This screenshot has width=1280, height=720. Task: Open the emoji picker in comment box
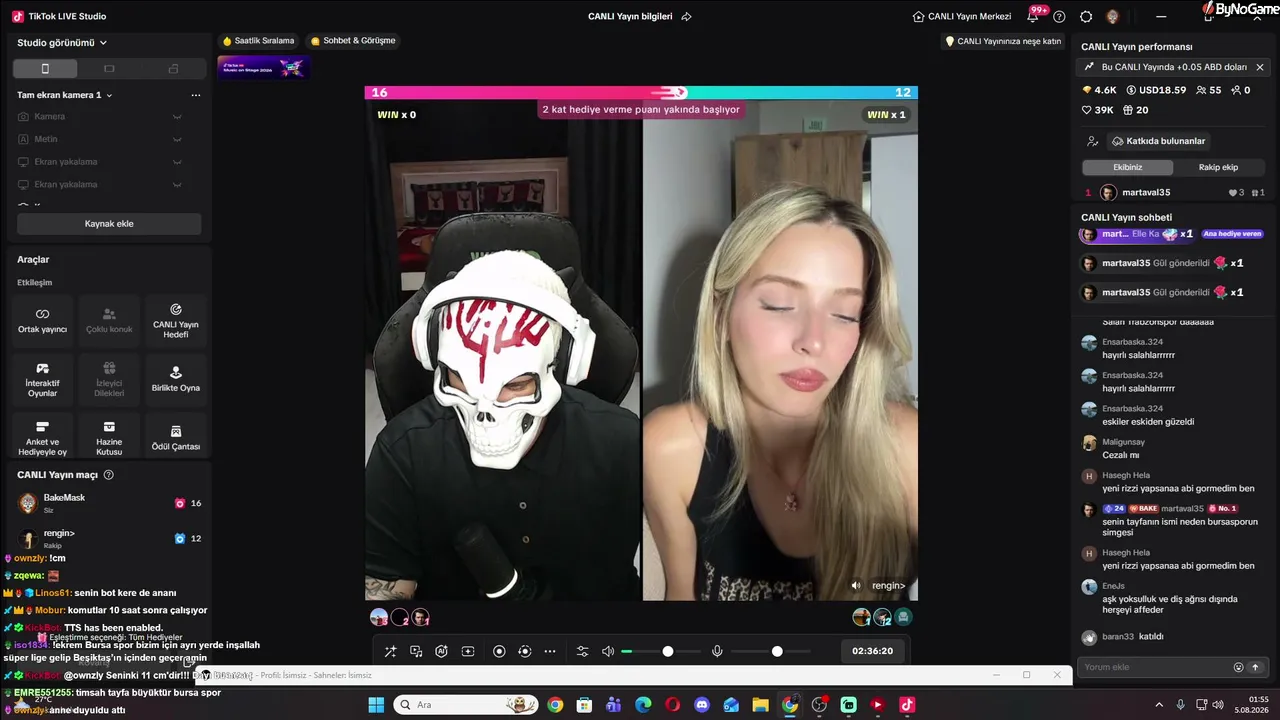(1238, 667)
